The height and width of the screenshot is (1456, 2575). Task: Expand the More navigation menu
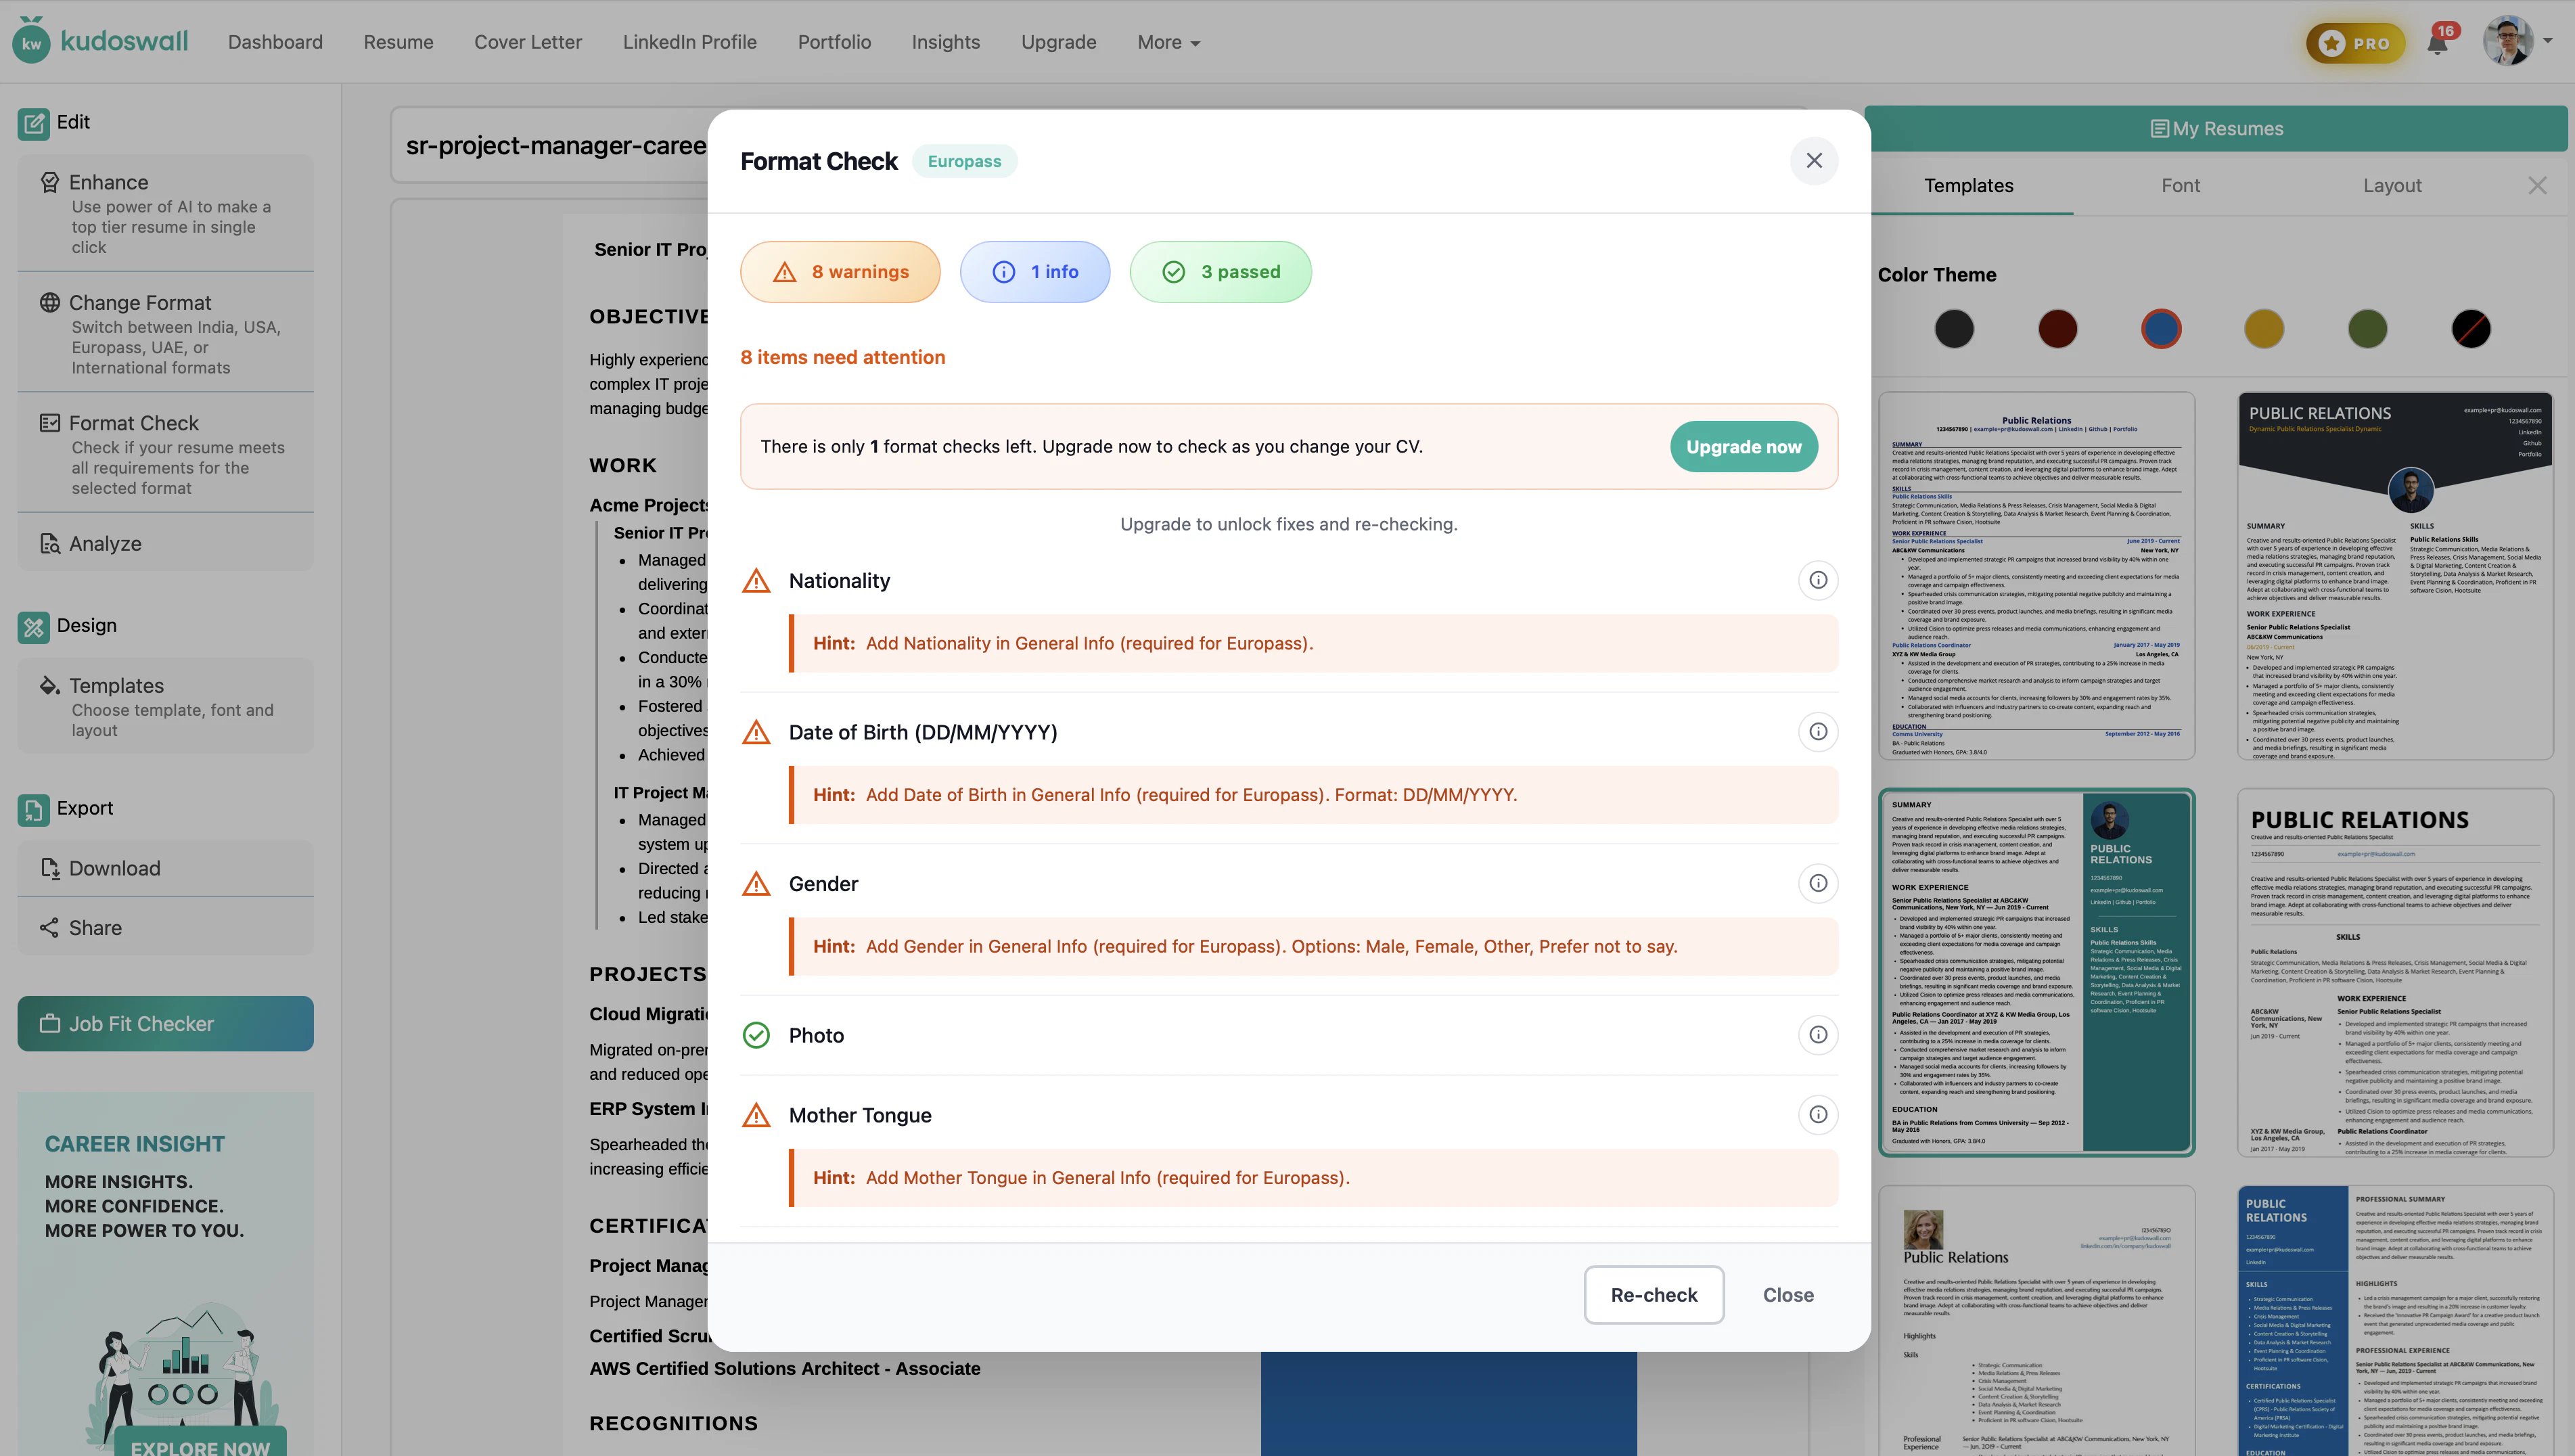[x=1167, y=42]
